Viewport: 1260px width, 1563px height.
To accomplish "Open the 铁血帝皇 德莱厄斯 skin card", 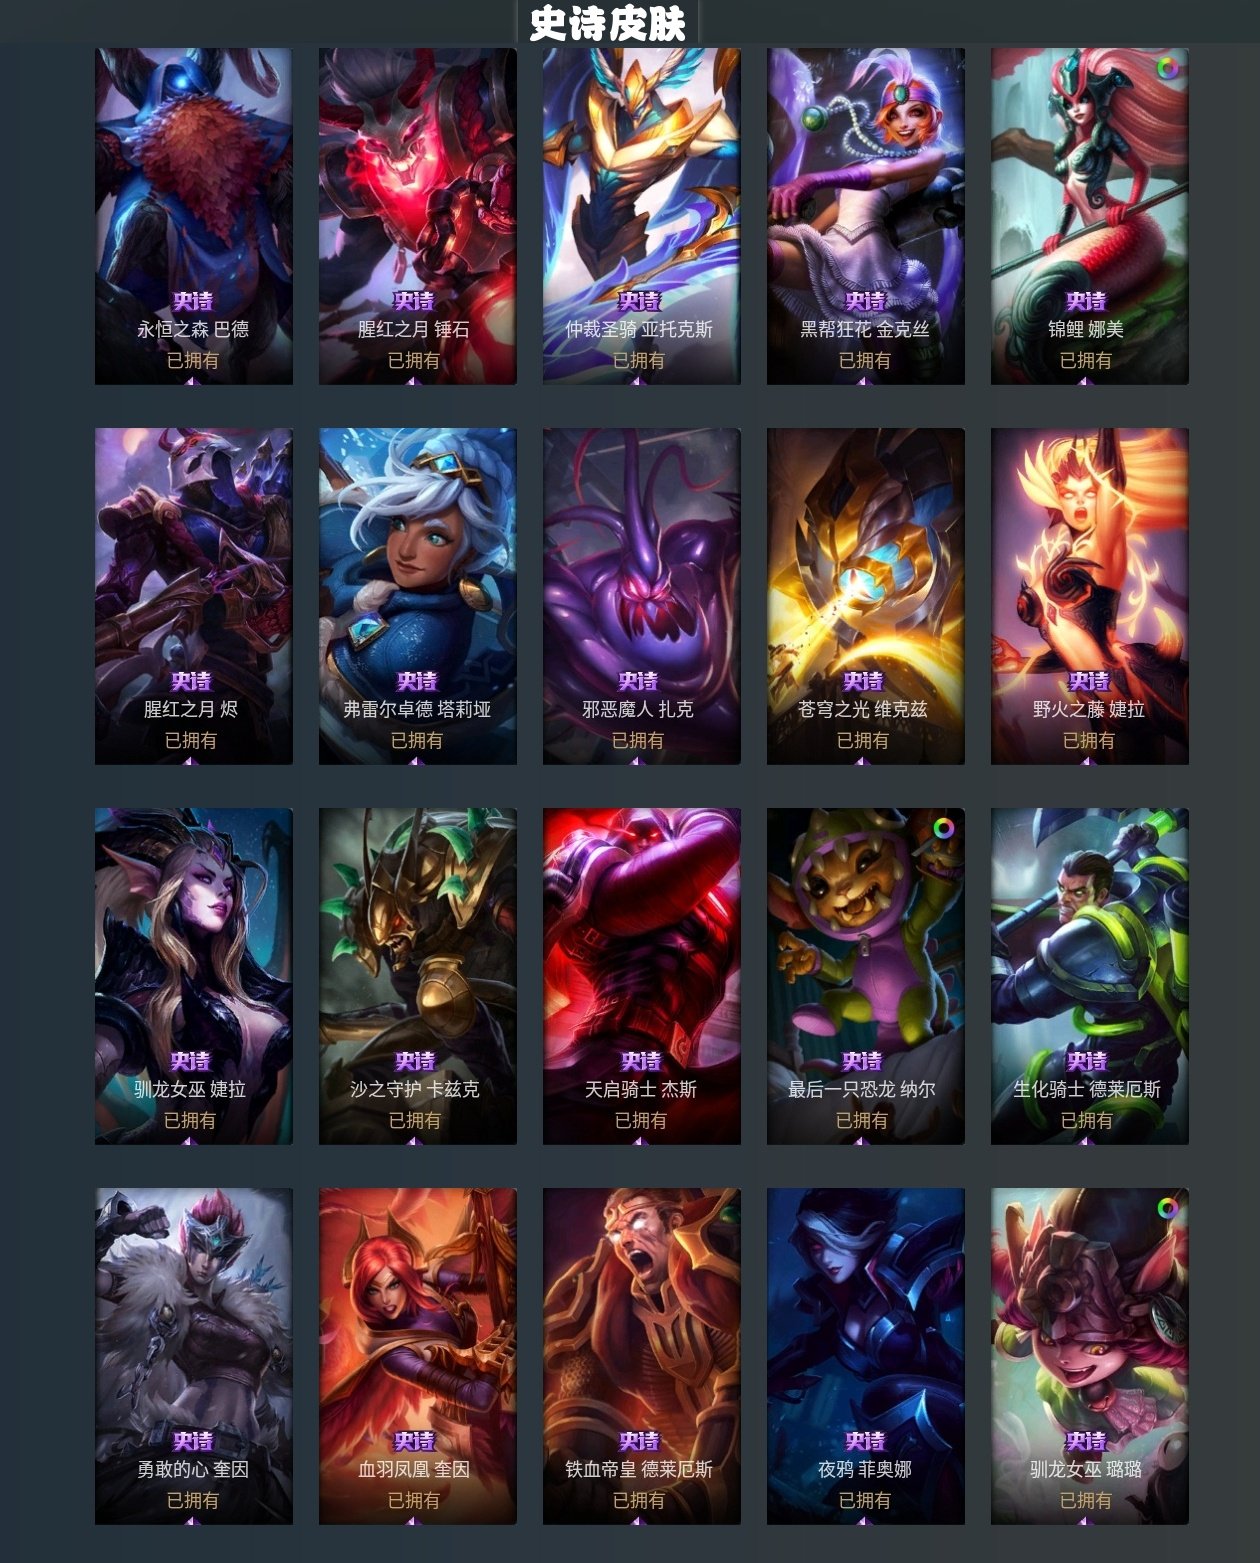I will (641, 1356).
